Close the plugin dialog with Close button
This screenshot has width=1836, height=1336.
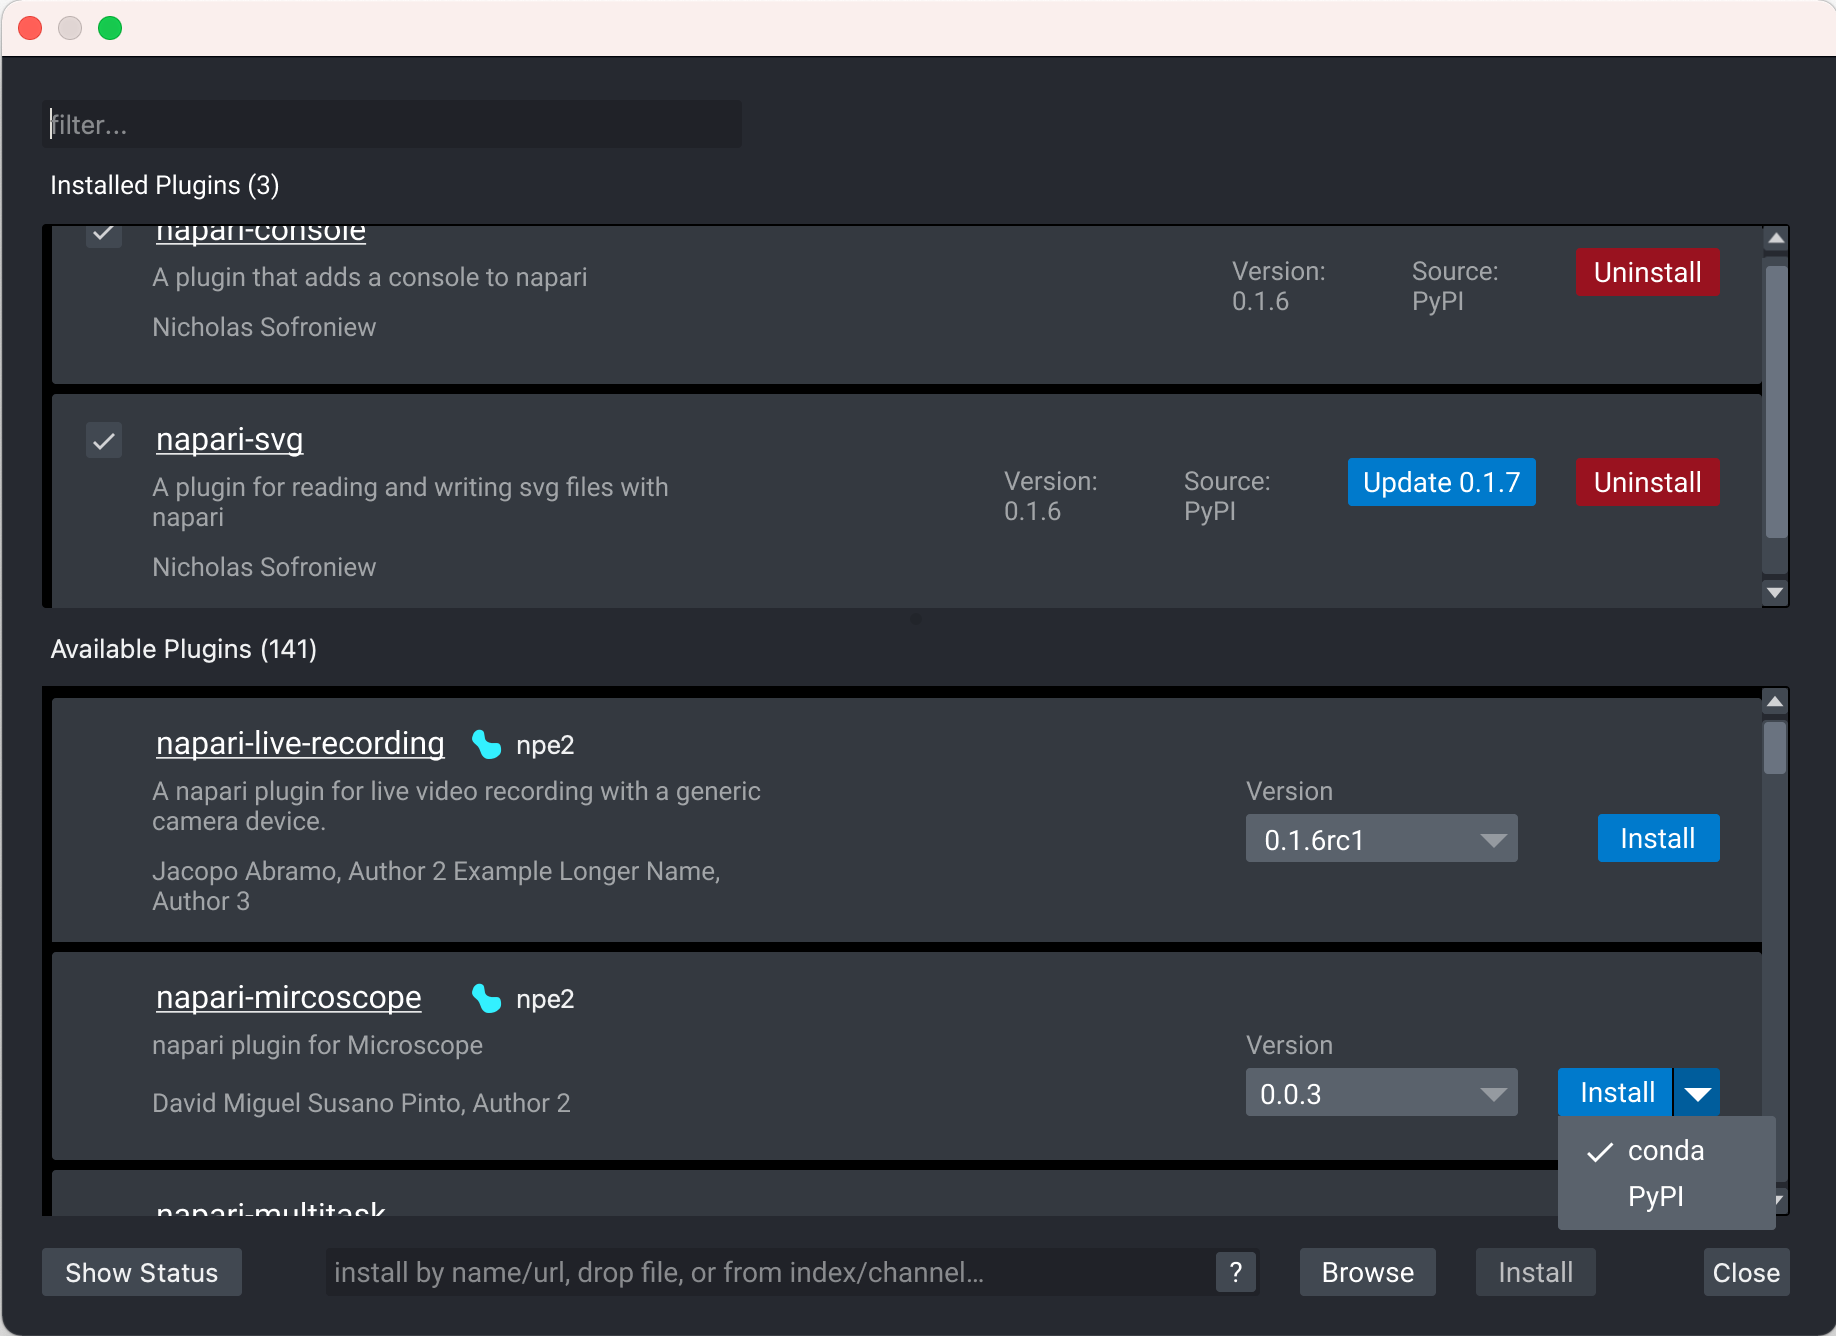click(x=1746, y=1272)
